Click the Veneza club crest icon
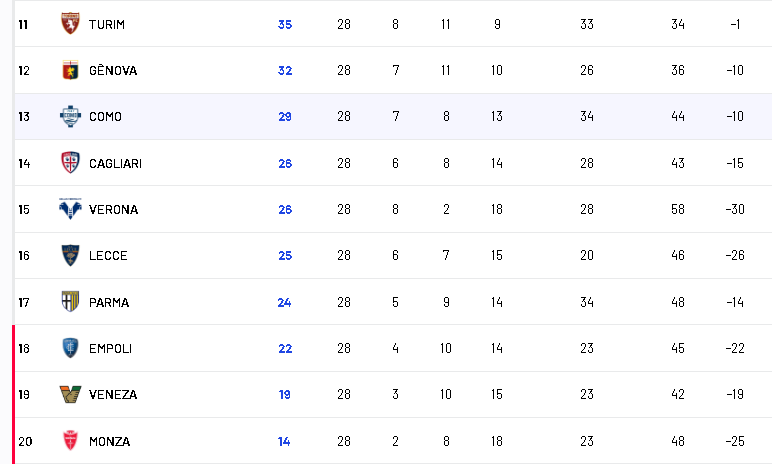The image size is (772, 464). (69, 394)
